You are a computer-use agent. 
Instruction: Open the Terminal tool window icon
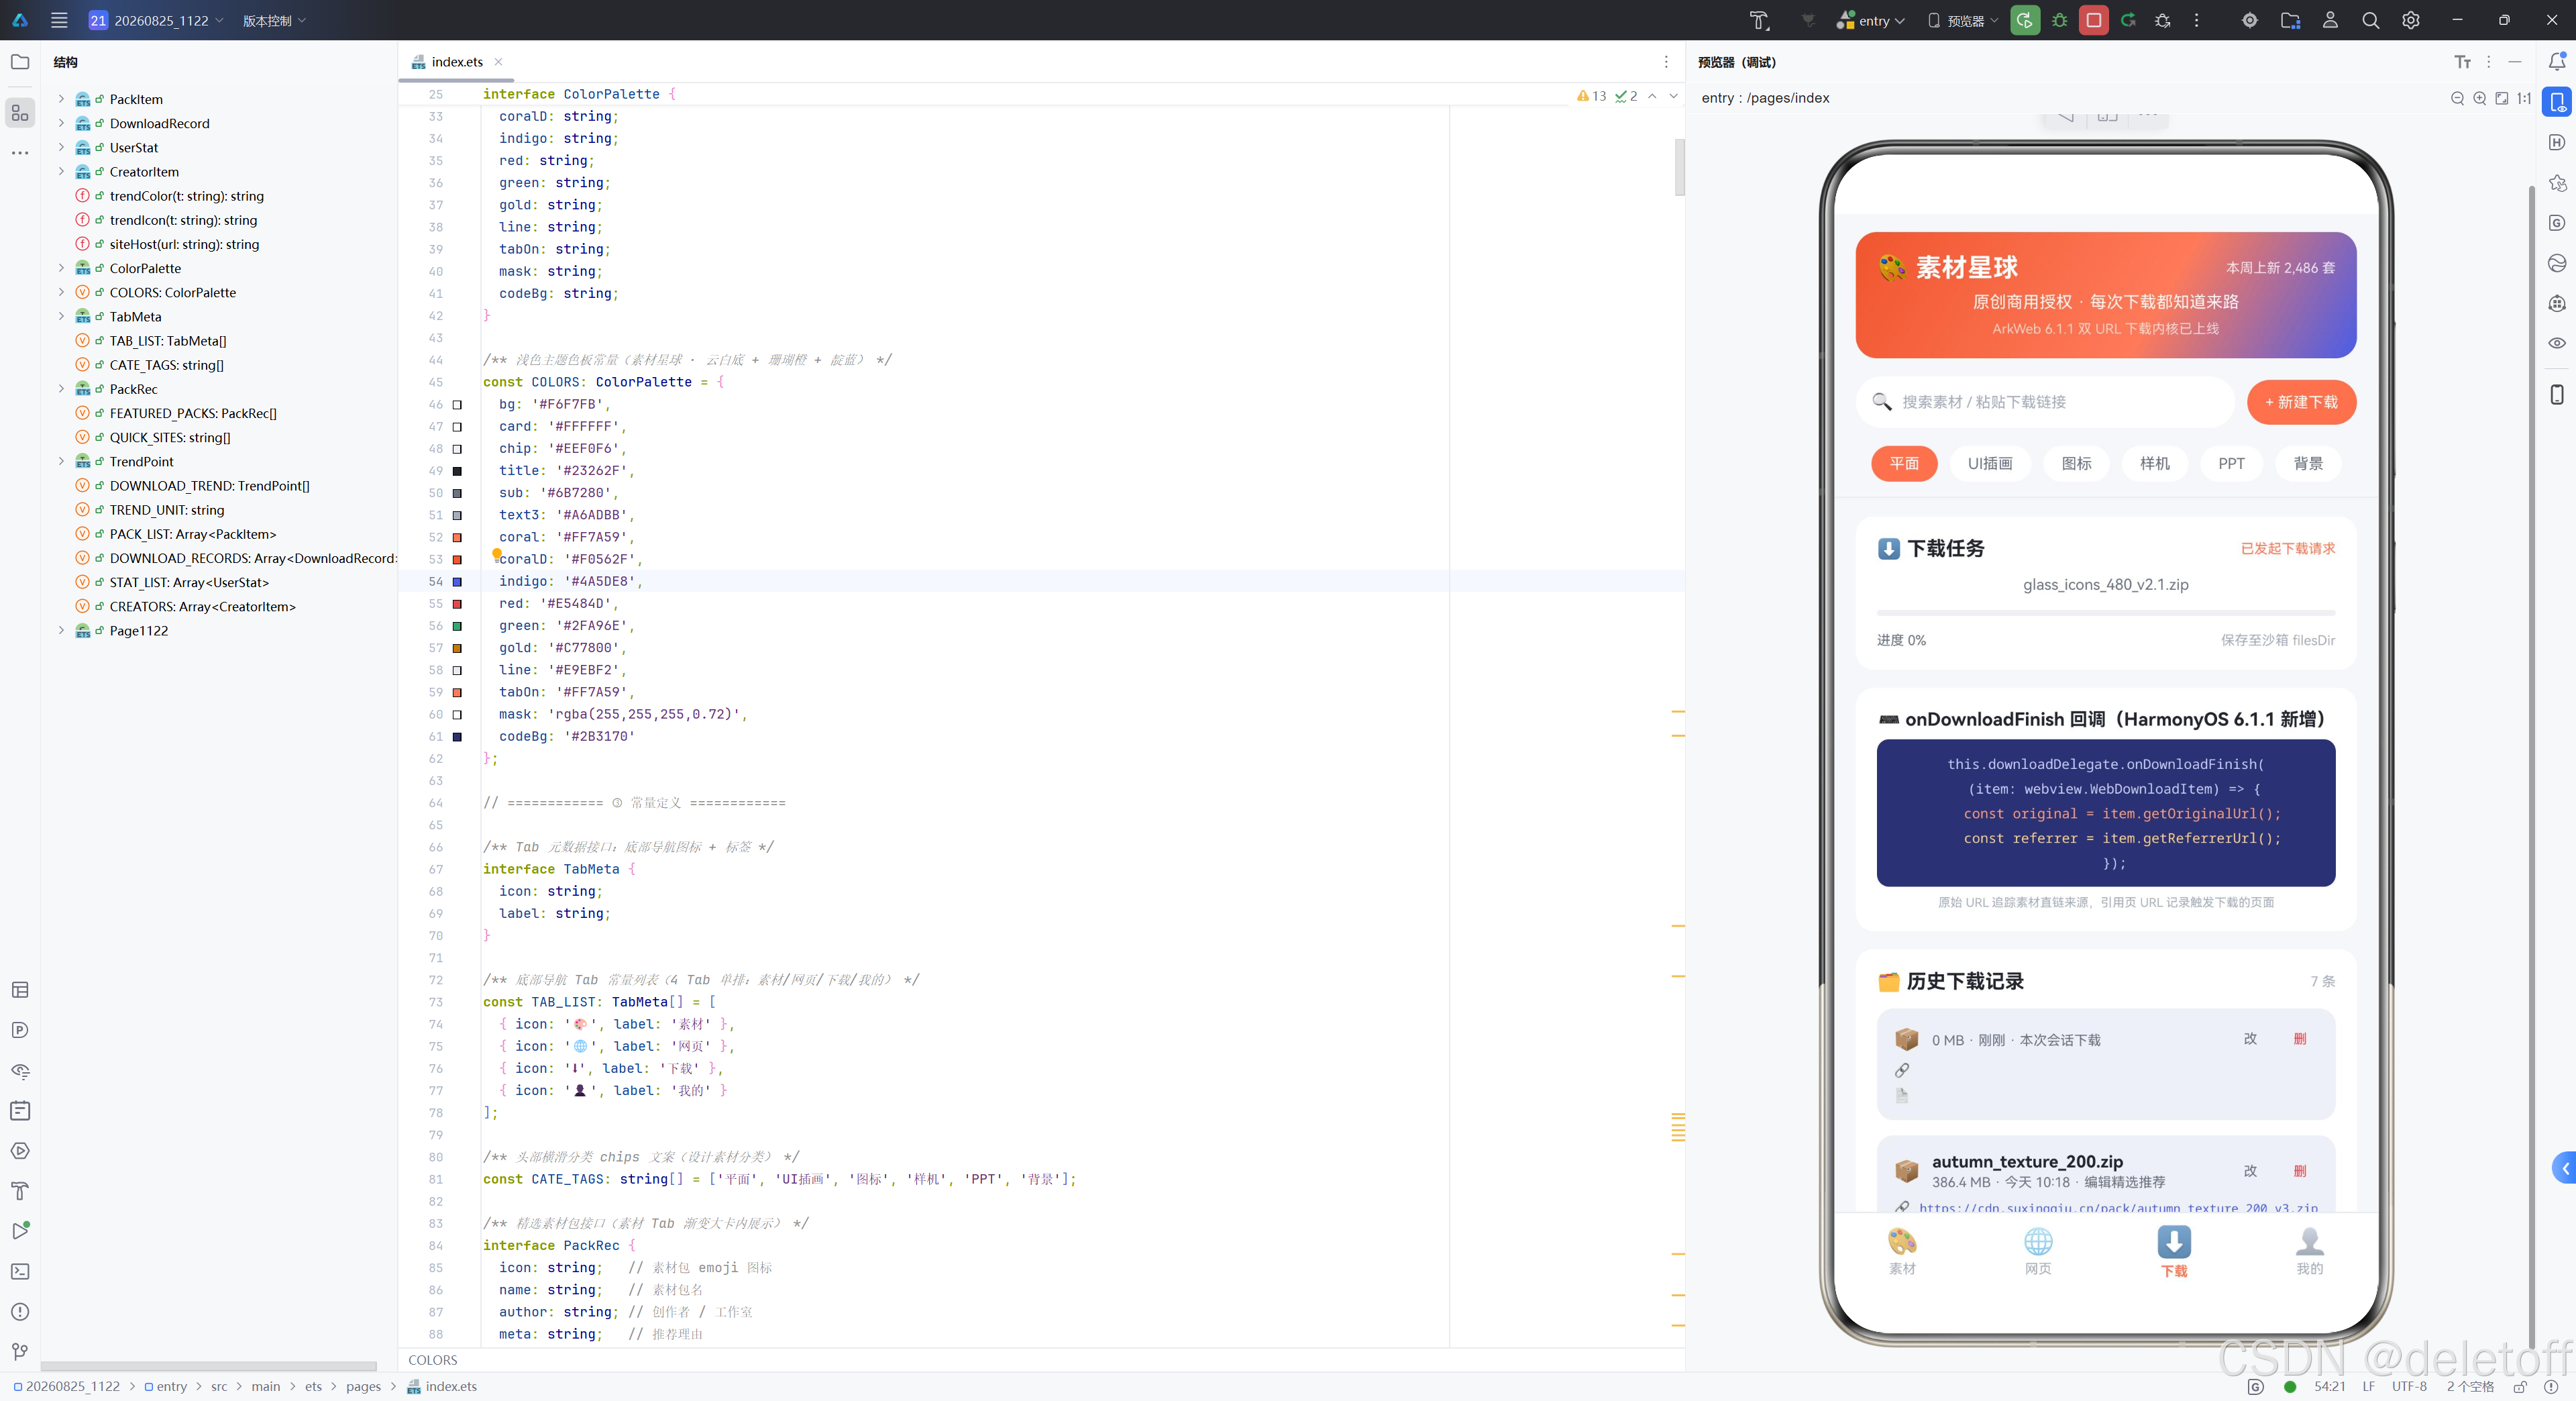(20, 1271)
